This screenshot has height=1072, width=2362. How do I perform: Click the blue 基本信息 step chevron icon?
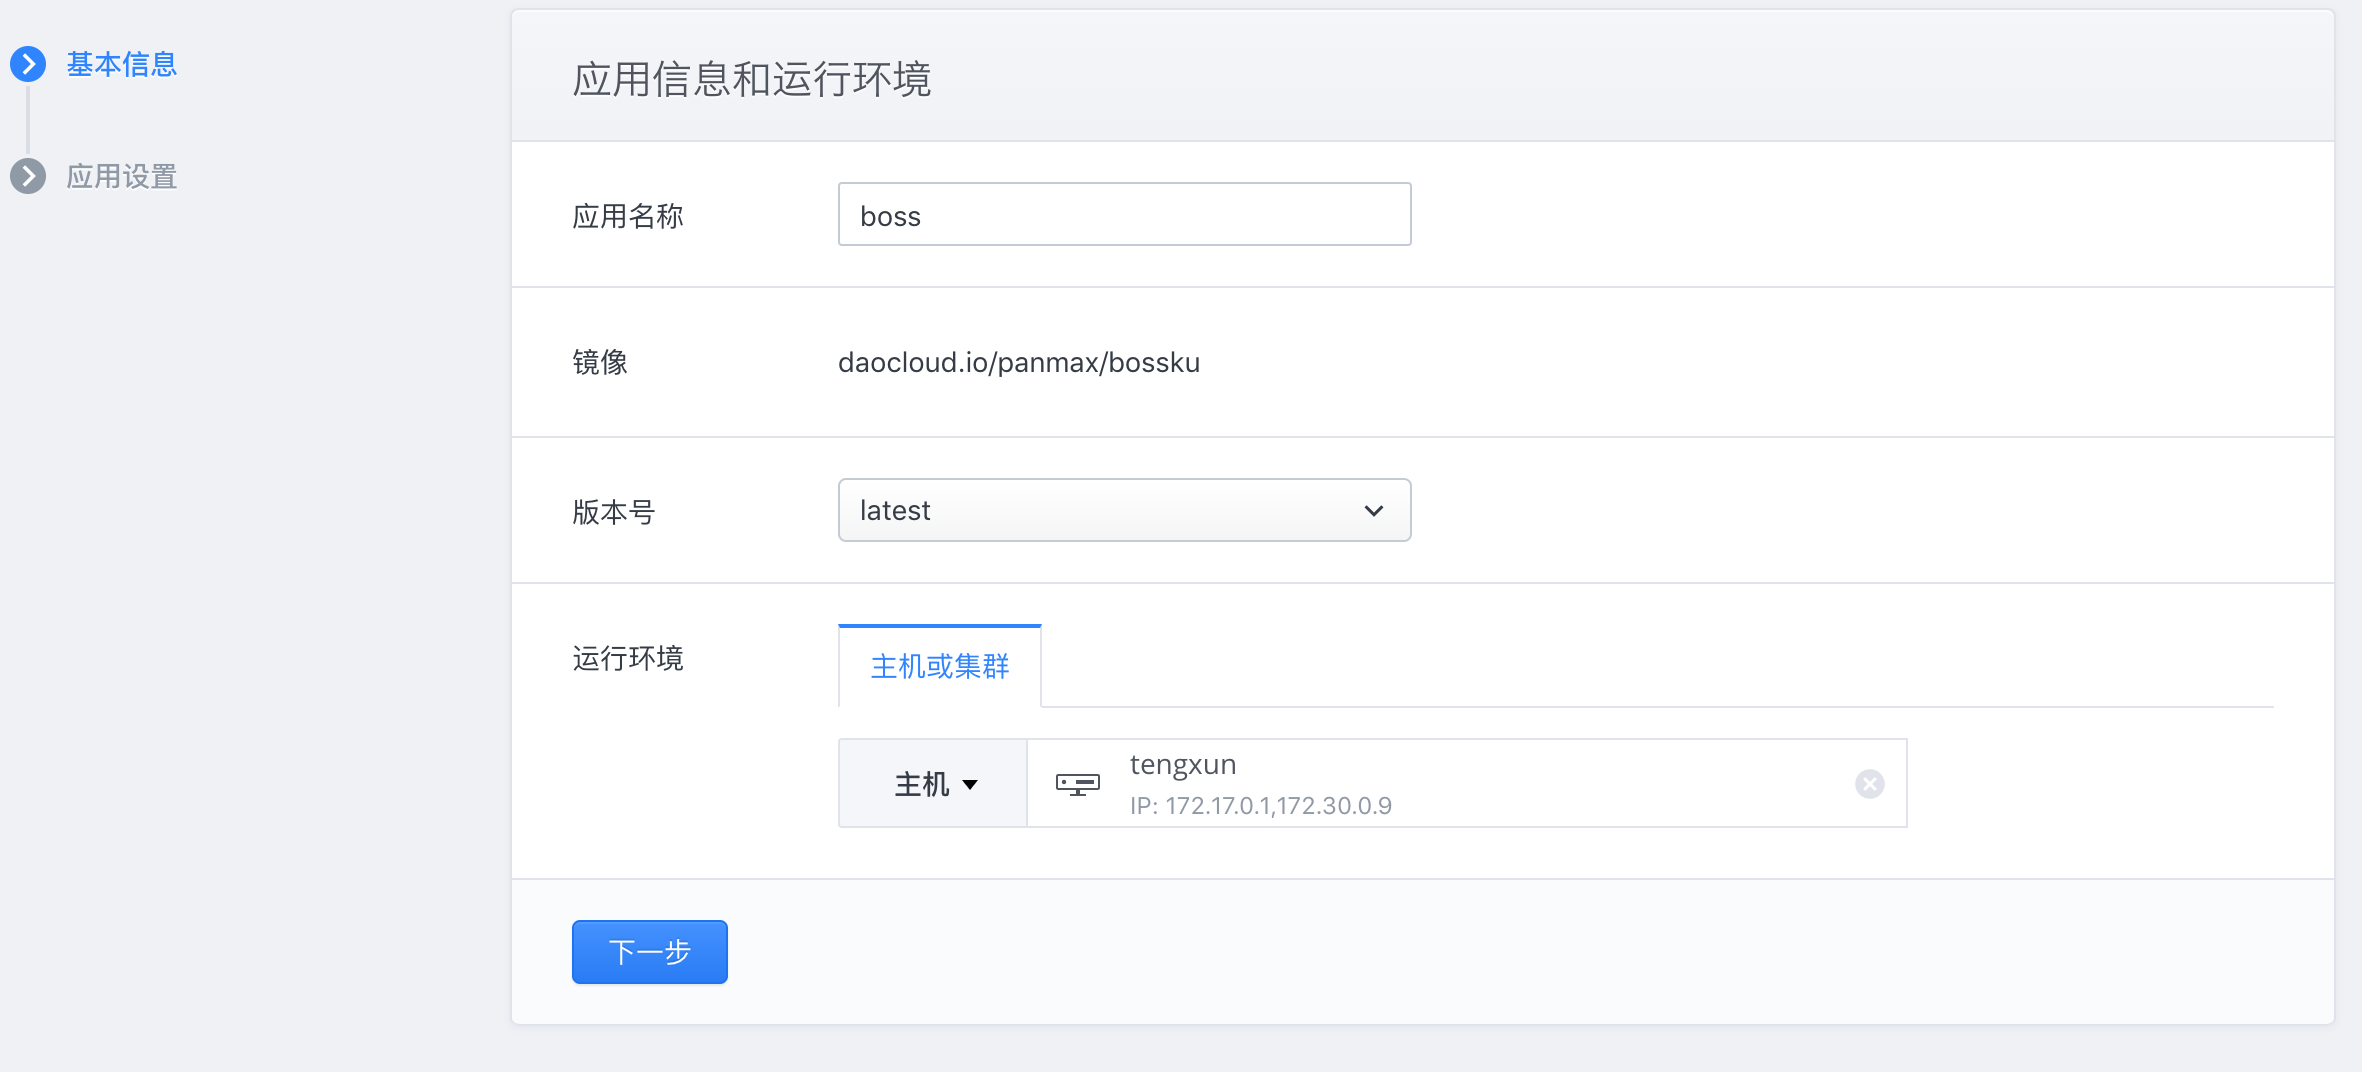[x=28, y=64]
